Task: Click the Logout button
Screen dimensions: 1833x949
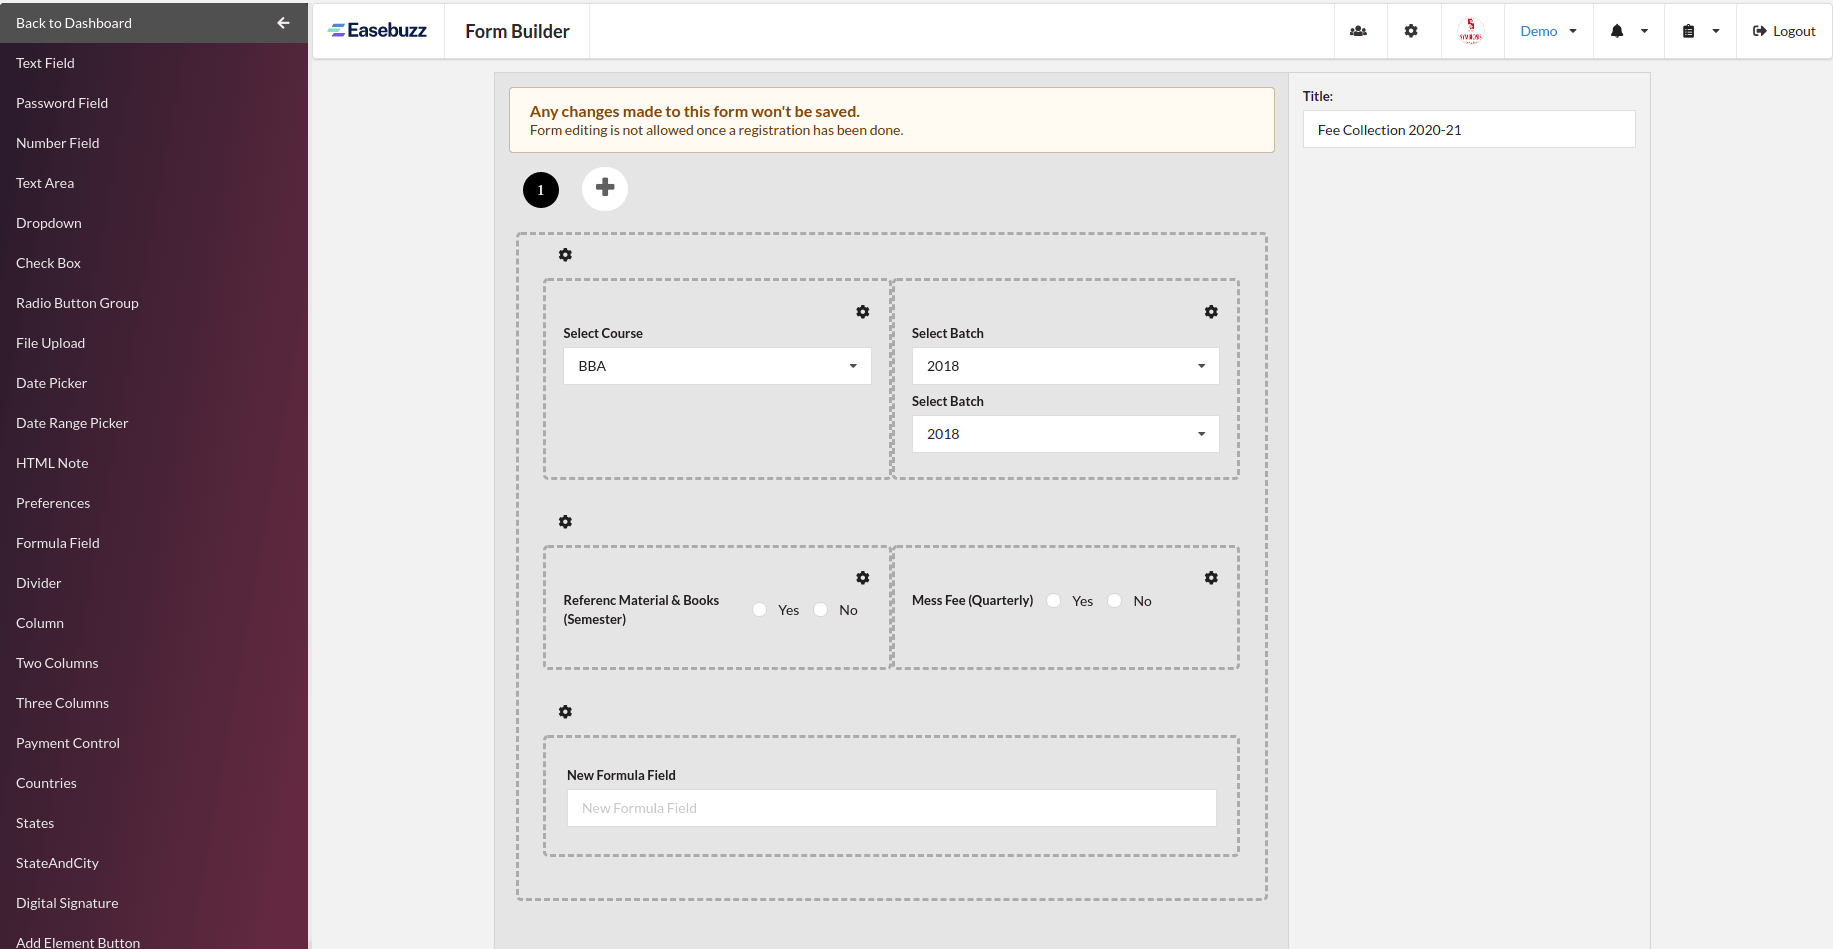Action: (1784, 31)
